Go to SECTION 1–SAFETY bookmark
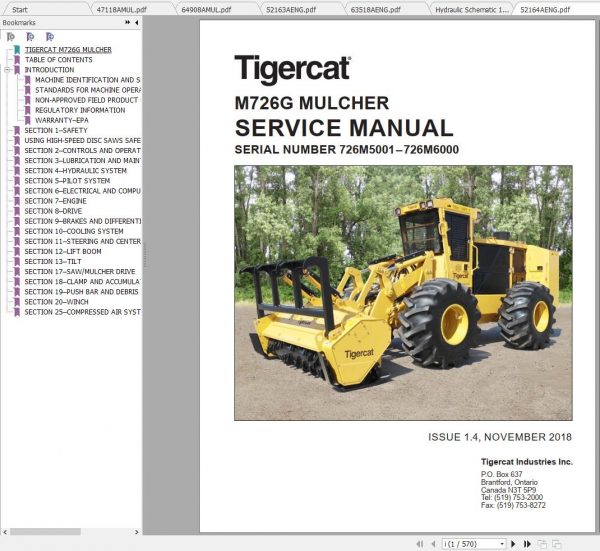This screenshot has height=551, width=600. [x=56, y=130]
